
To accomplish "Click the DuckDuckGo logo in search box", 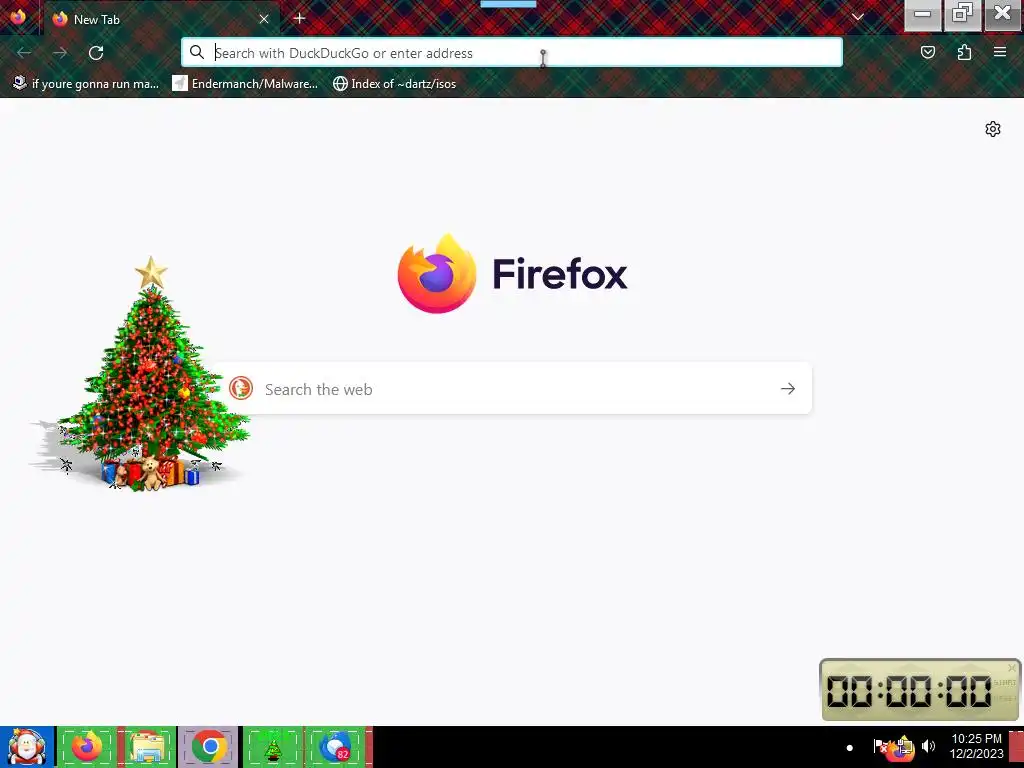I will [x=241, y=389].
